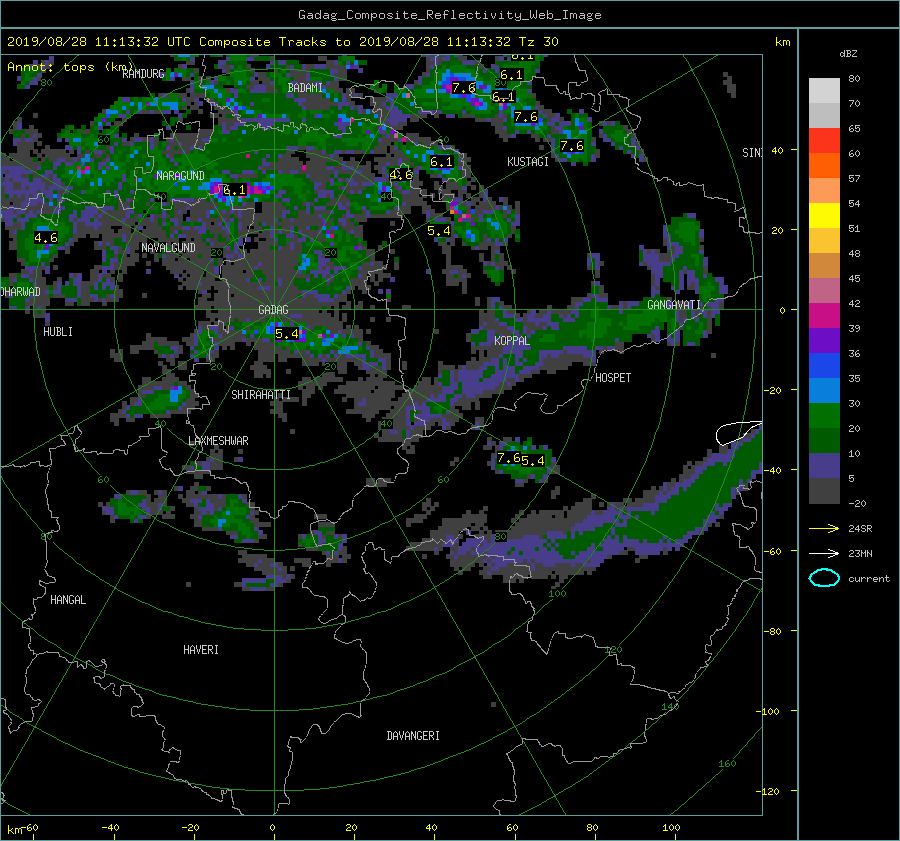Click the yellow 24SR arrow legend icon
Screen dimensions: 900x841
click(824, 529)
